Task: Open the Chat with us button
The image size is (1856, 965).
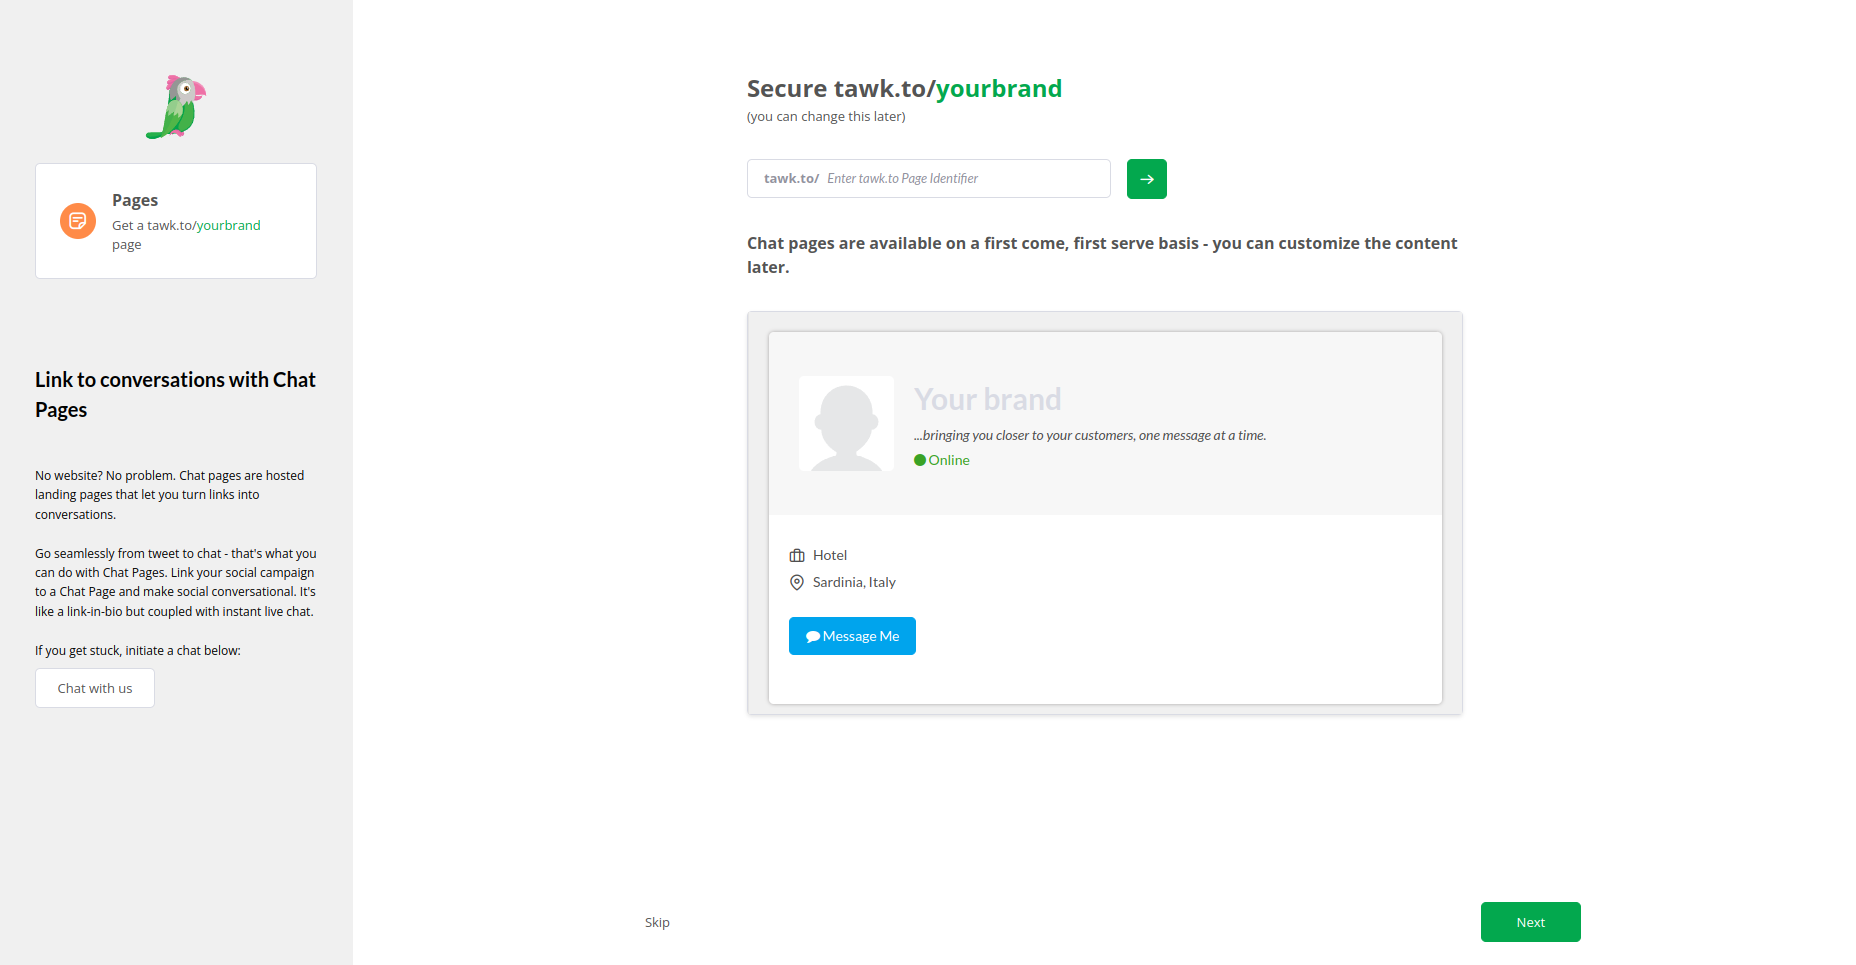Action: pyautogui.click(x=95, y=688)
